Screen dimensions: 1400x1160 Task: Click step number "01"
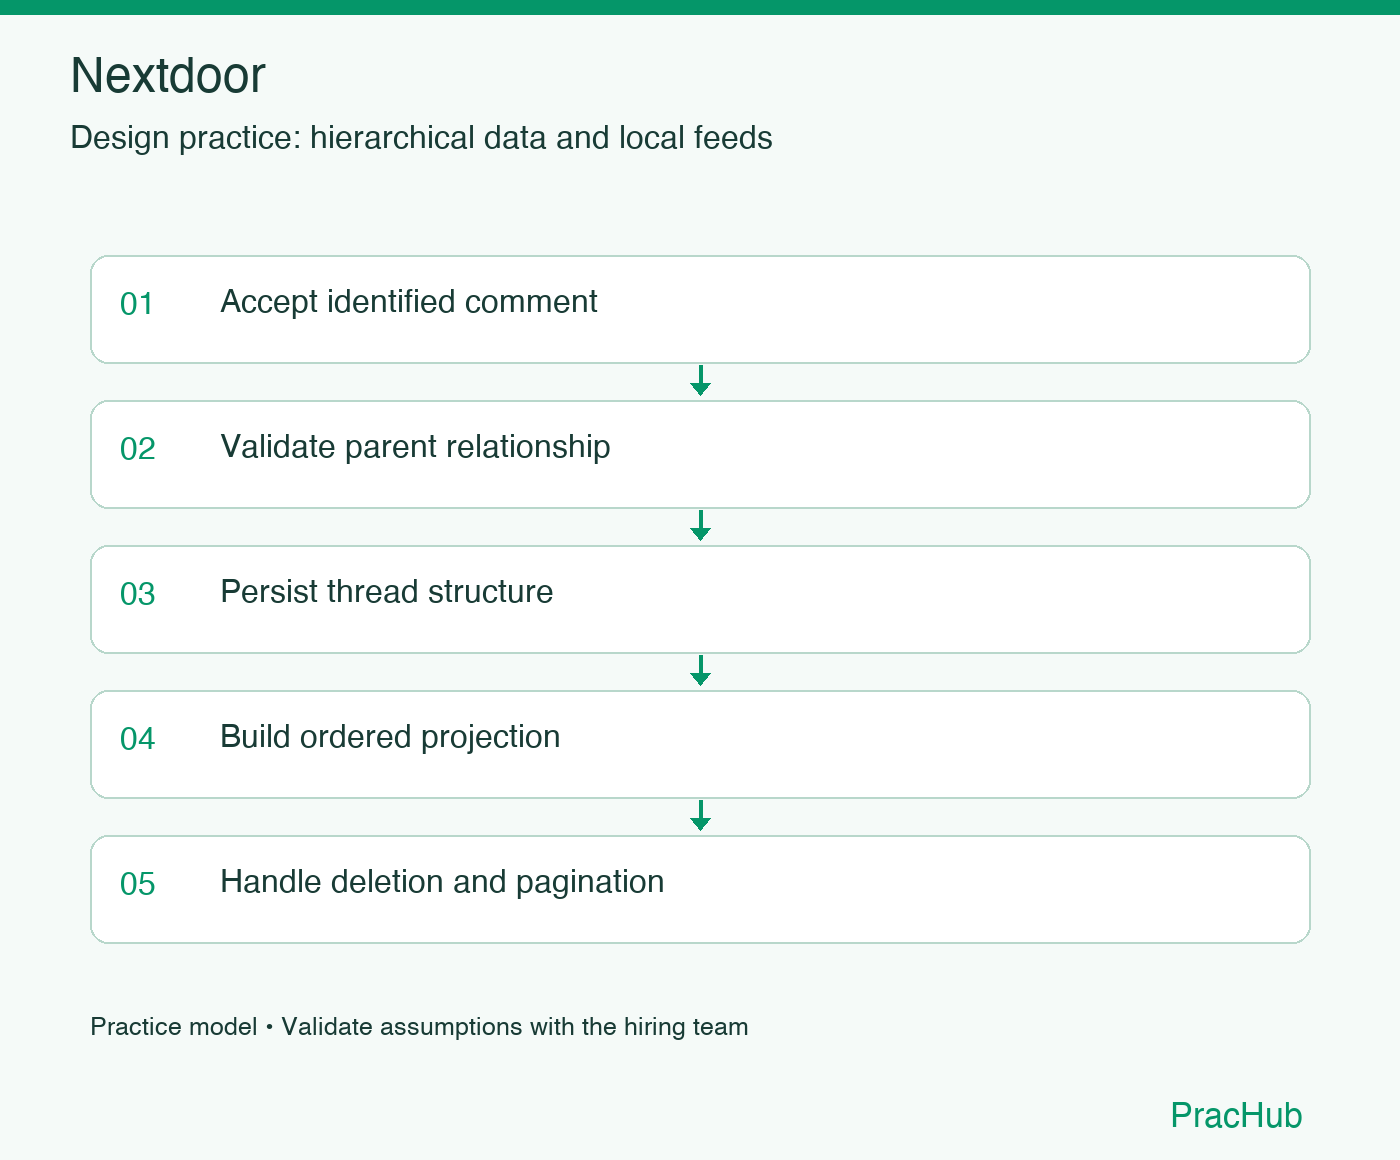tap(137, 304)
